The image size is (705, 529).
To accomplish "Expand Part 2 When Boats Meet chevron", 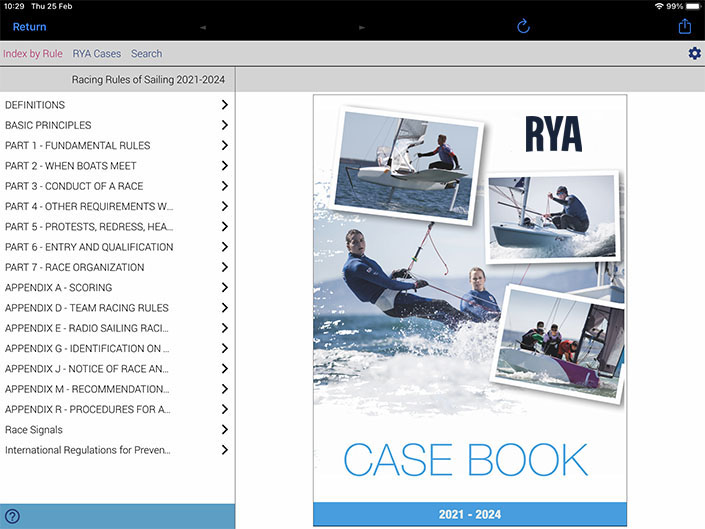I will point(225,165).
